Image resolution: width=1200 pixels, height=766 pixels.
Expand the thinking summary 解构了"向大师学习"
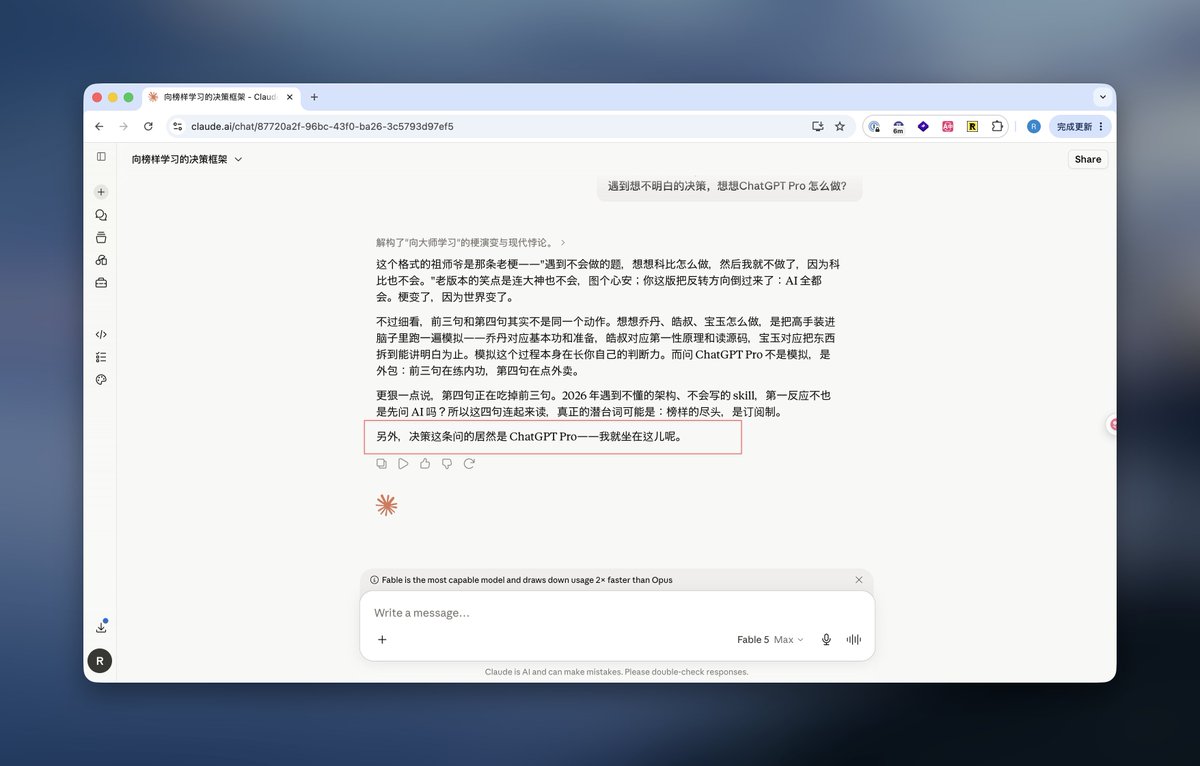tap(471, 242)
